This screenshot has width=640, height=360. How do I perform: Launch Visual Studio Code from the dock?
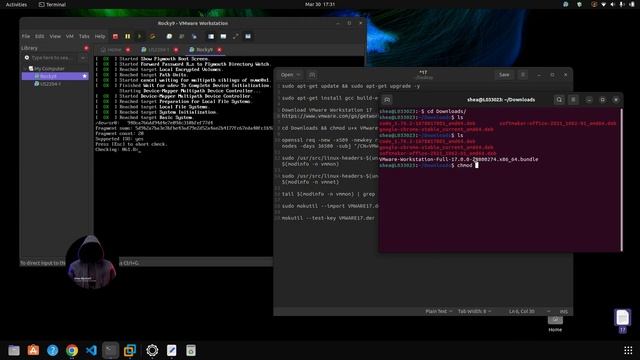click(91, 350)
